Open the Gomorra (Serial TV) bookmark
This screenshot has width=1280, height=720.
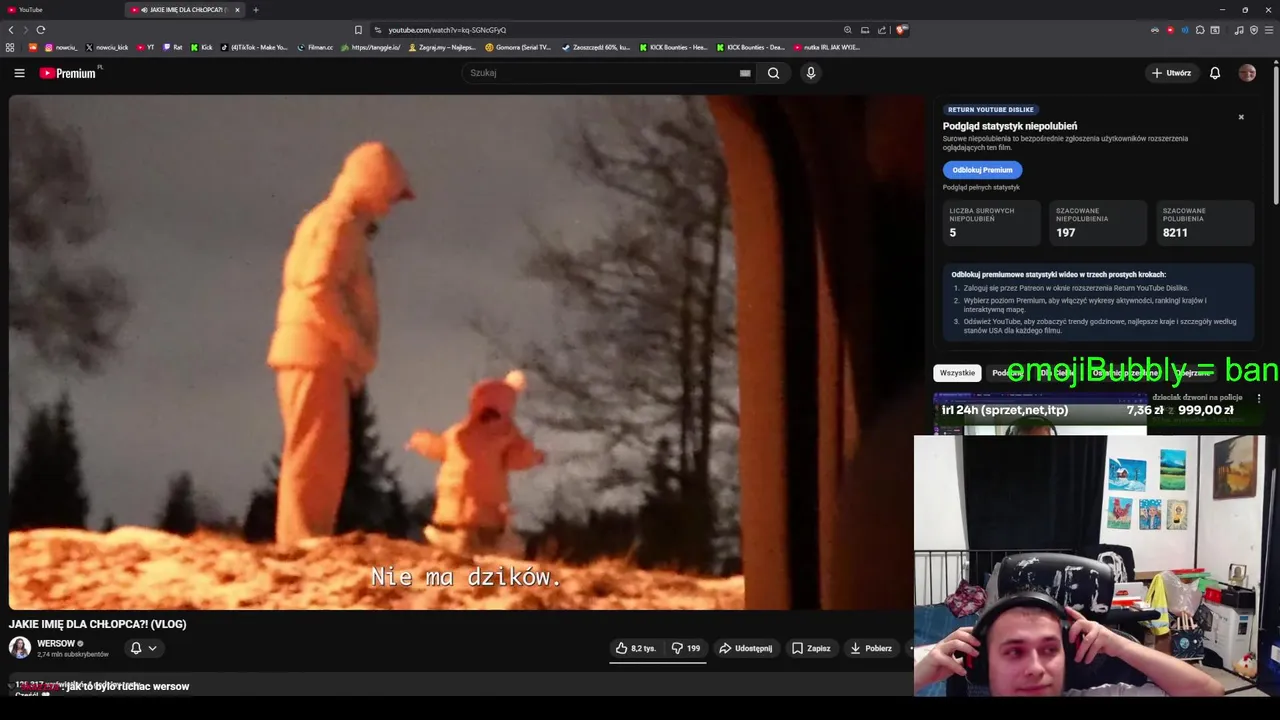coord(518,47)
